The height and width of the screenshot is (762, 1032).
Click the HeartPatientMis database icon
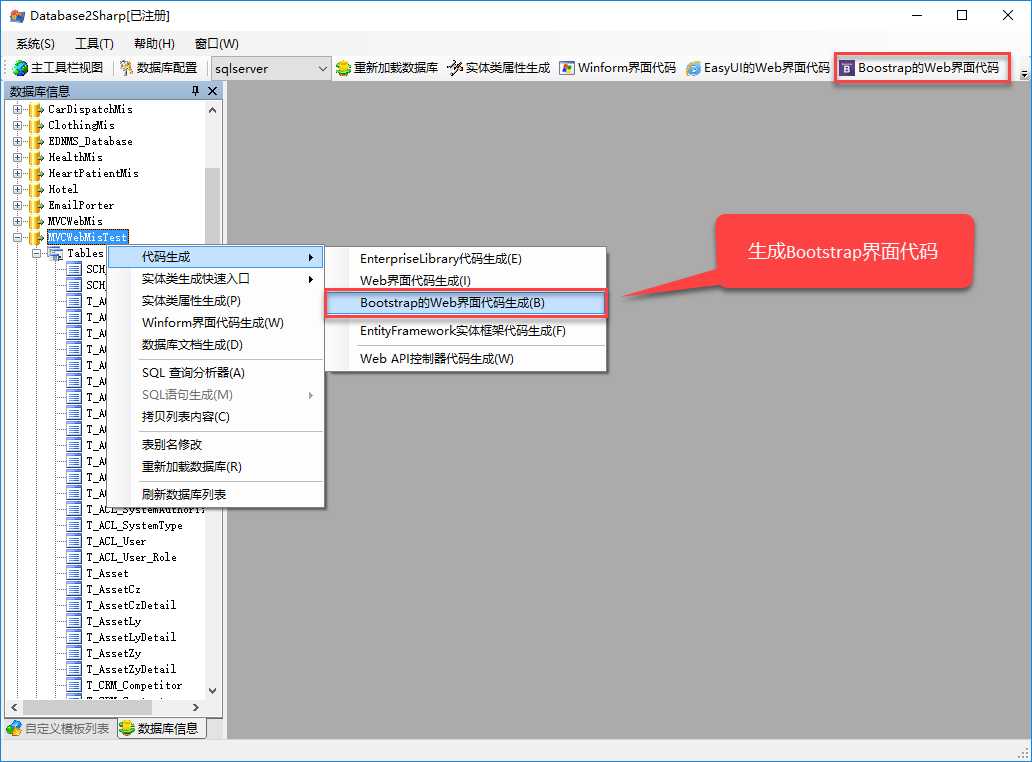click(36, 173)
